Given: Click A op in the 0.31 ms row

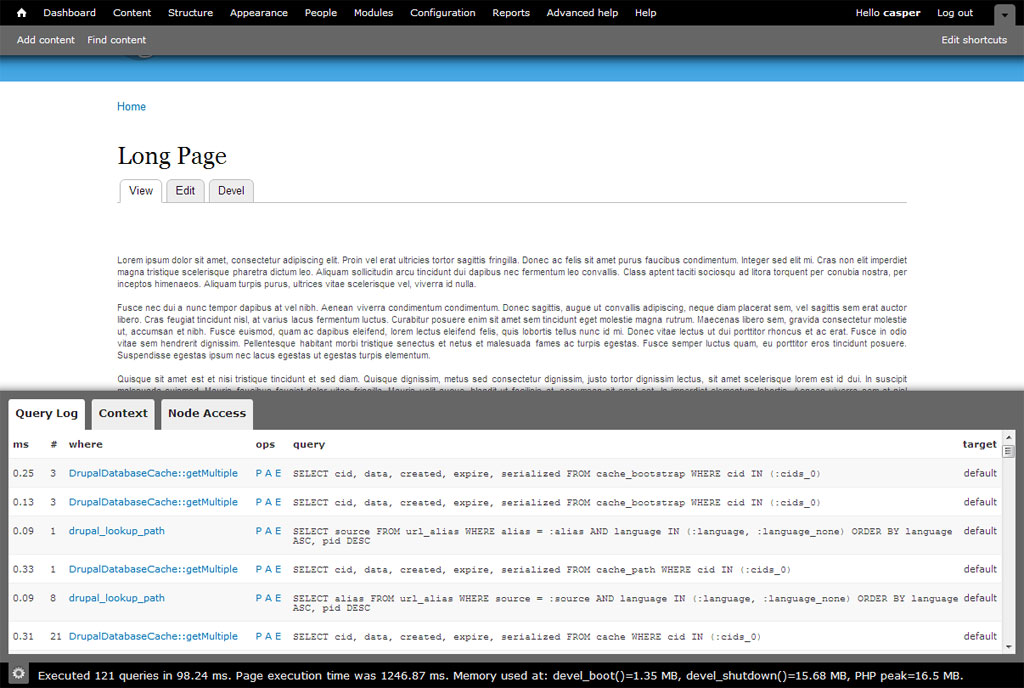Looking at the screenshot, I should 268,636.
